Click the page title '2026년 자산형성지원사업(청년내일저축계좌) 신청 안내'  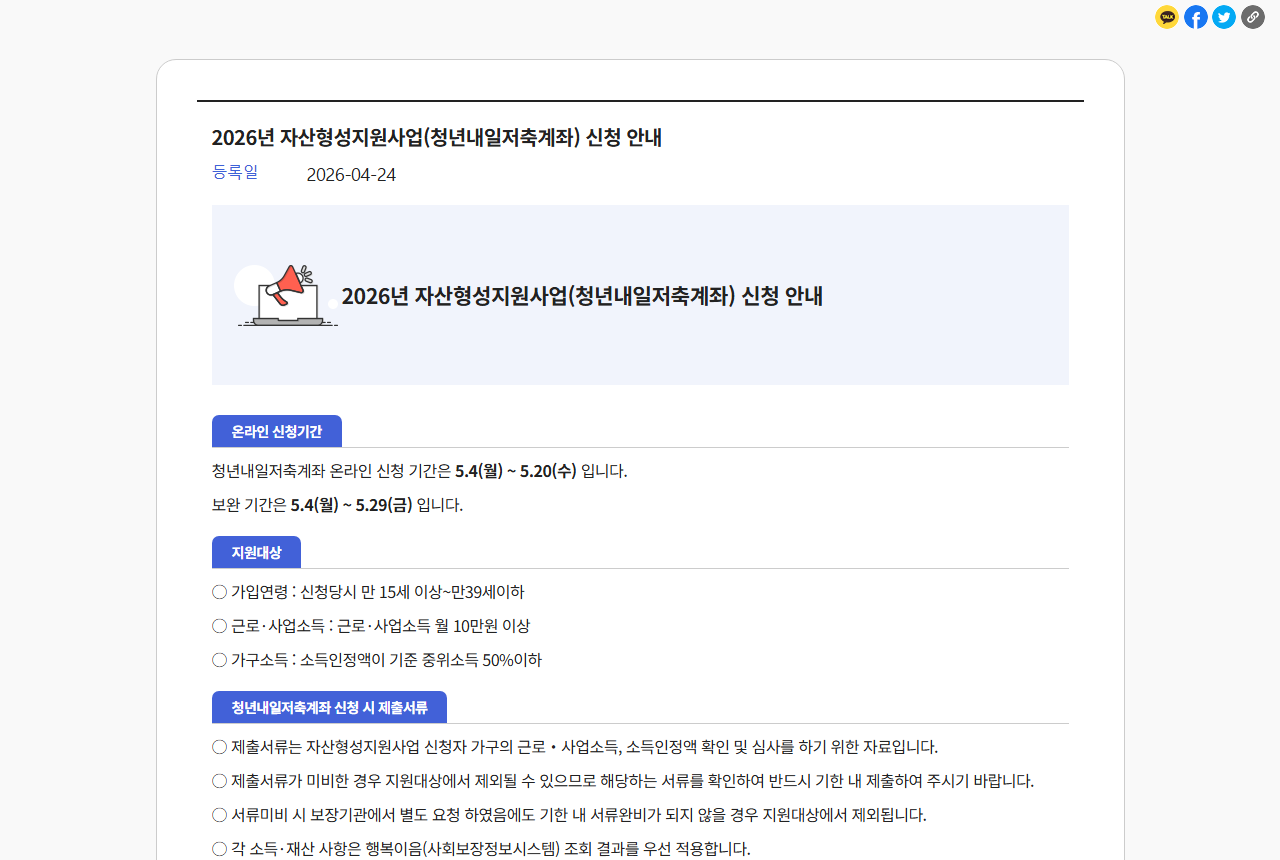437,138
